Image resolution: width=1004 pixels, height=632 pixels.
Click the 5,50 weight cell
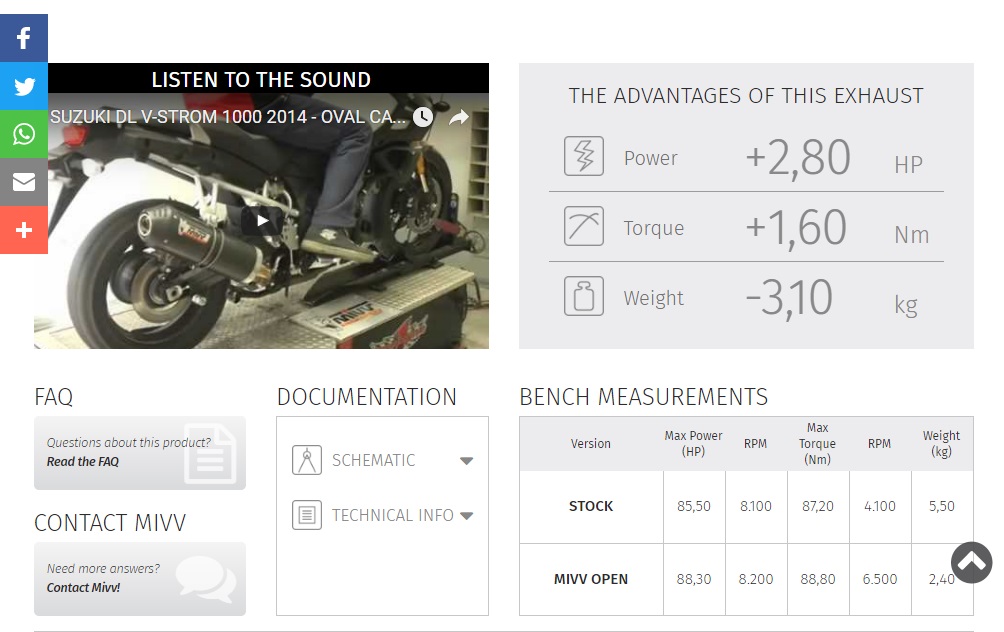coord(942,506)
